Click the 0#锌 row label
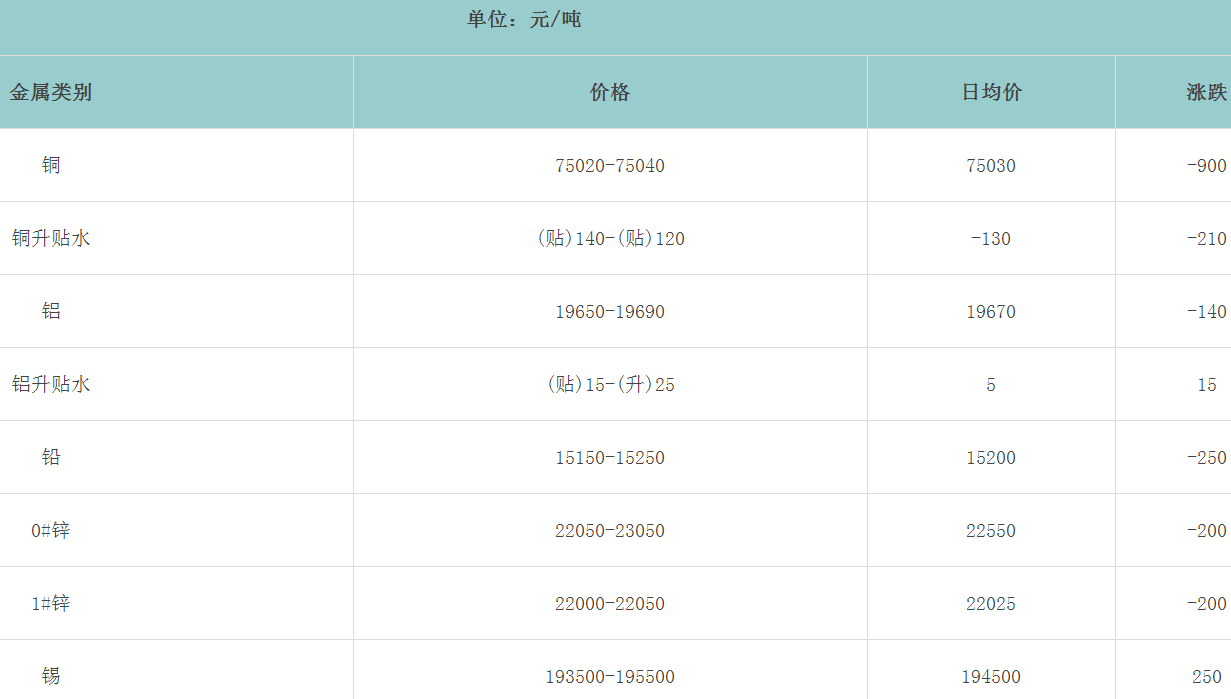Screen dimensions: 1231x699 51,530
